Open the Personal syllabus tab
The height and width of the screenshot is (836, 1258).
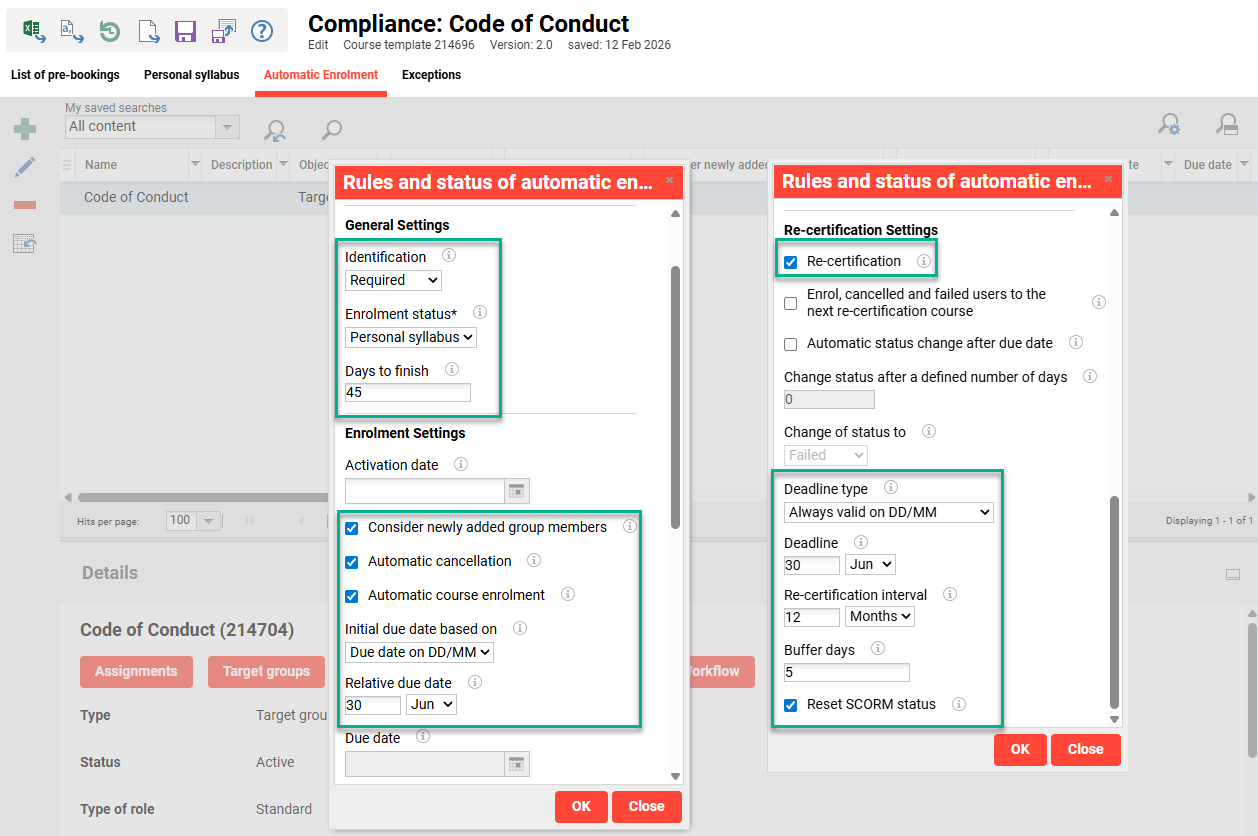coord(191,75)
